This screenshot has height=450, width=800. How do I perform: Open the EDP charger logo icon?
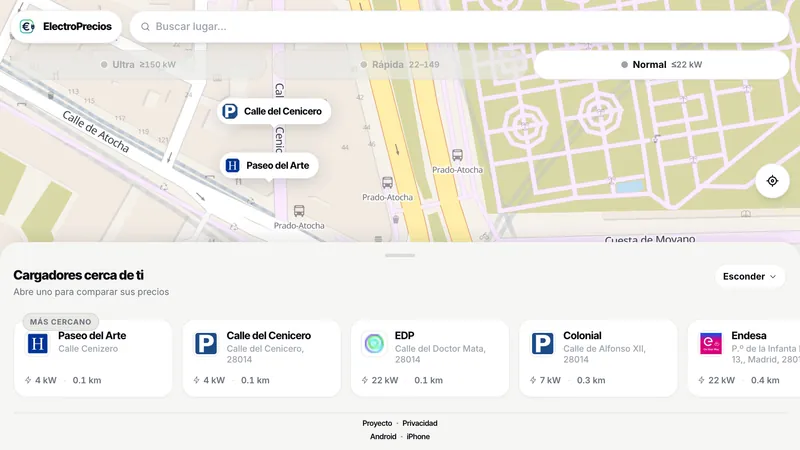(374, 343)
